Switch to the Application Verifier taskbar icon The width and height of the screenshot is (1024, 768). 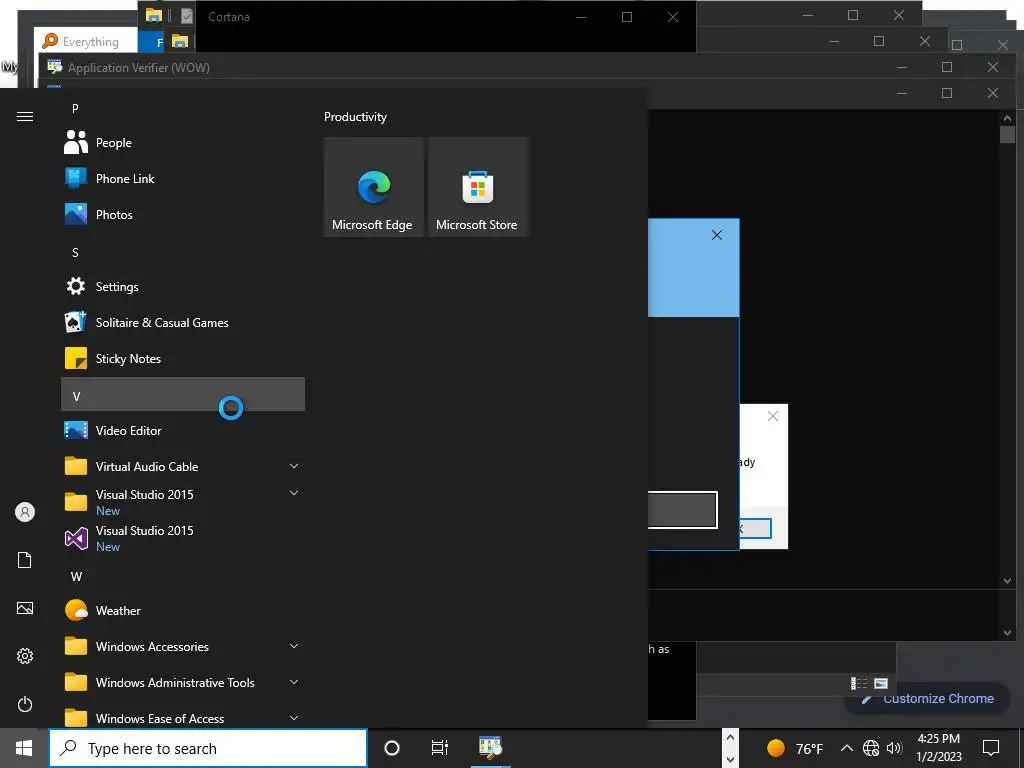click(x=490, y=748)
